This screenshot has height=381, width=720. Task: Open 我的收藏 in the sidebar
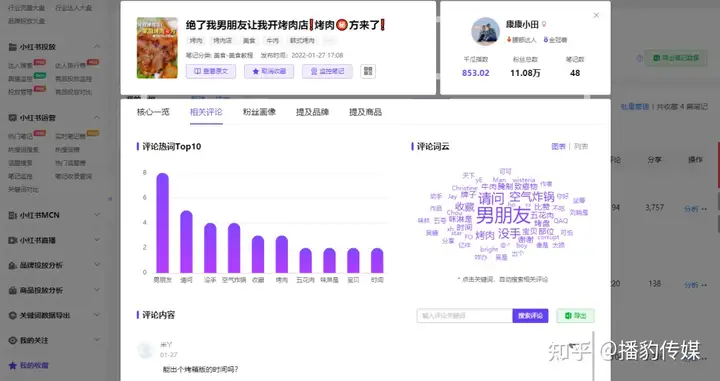34,366
